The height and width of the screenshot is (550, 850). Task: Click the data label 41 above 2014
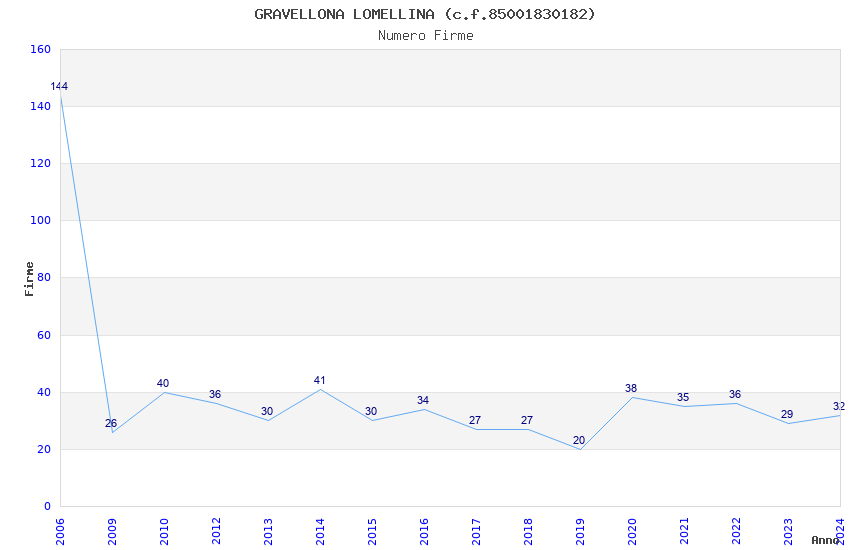(319, 380)
